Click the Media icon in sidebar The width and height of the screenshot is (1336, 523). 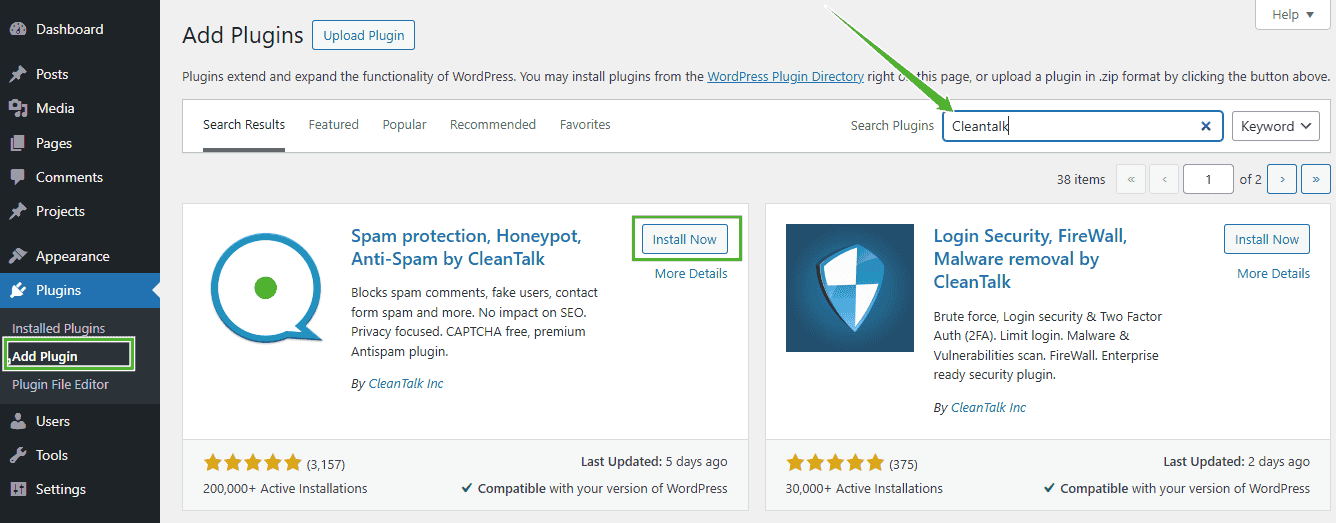click(x=17, y=108)
